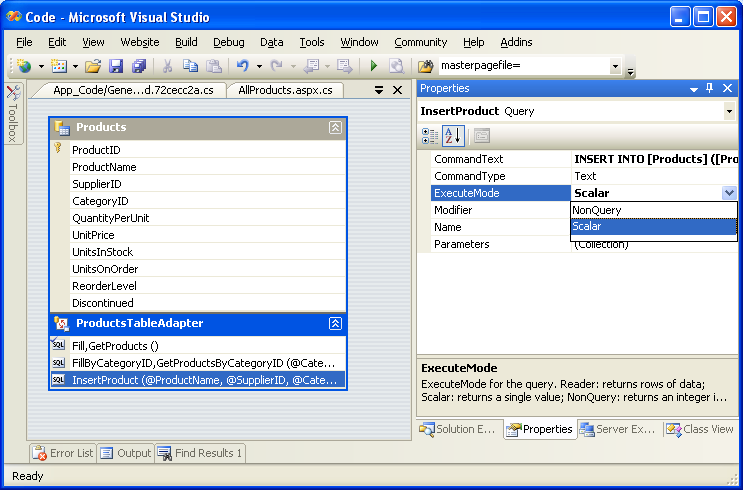The width and height of the screenshot is (743, 490).
Task: Click the Undo toolbar icon
Action: pyautogui.click(x=243, y=66)
